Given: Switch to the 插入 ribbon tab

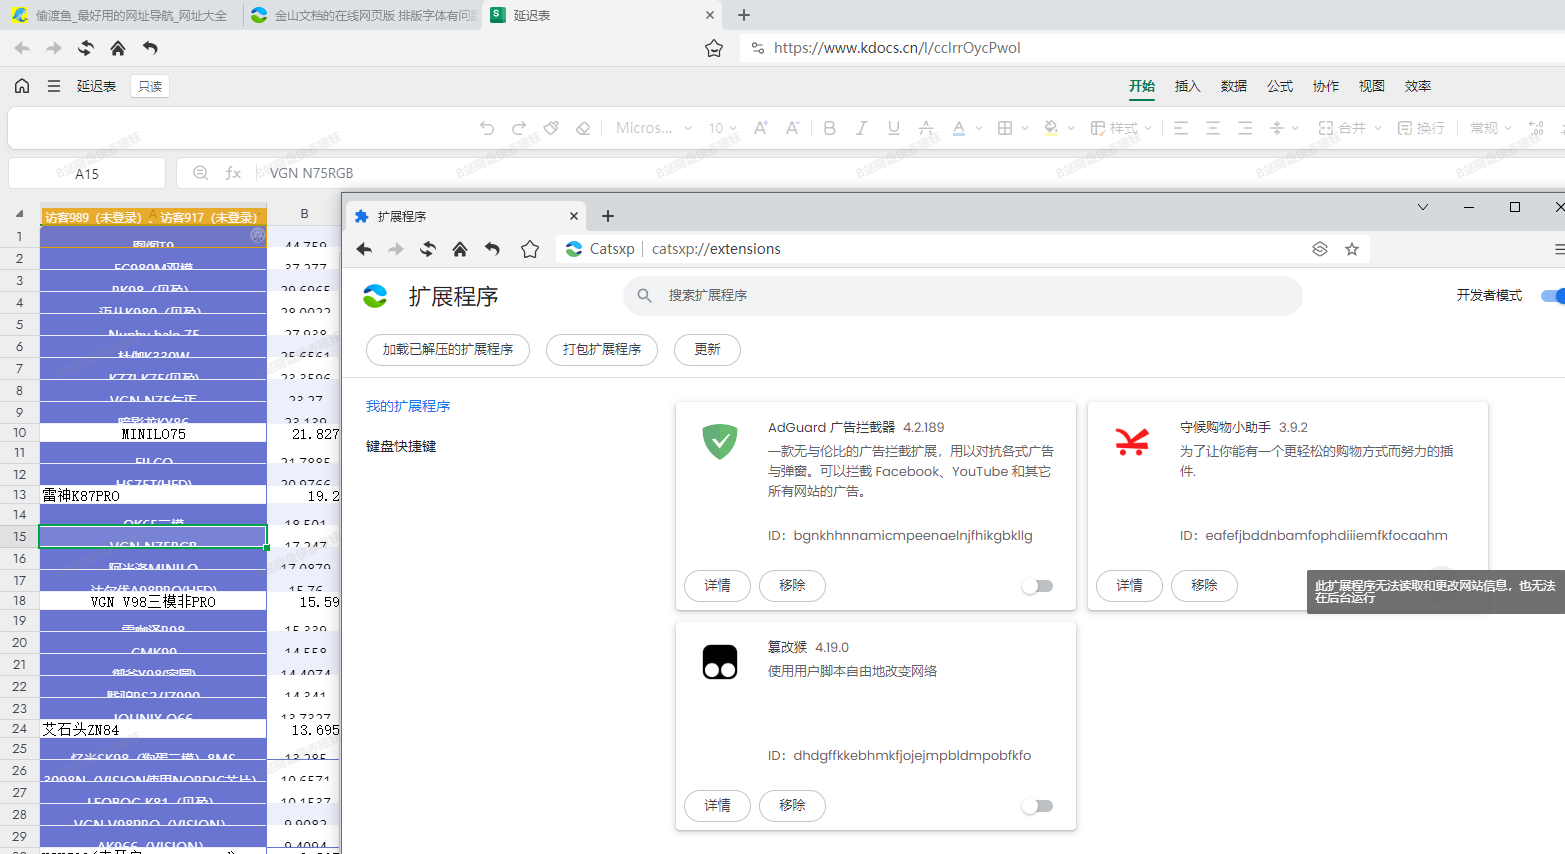Looking at the screenshot, I should click(1186, 86).
